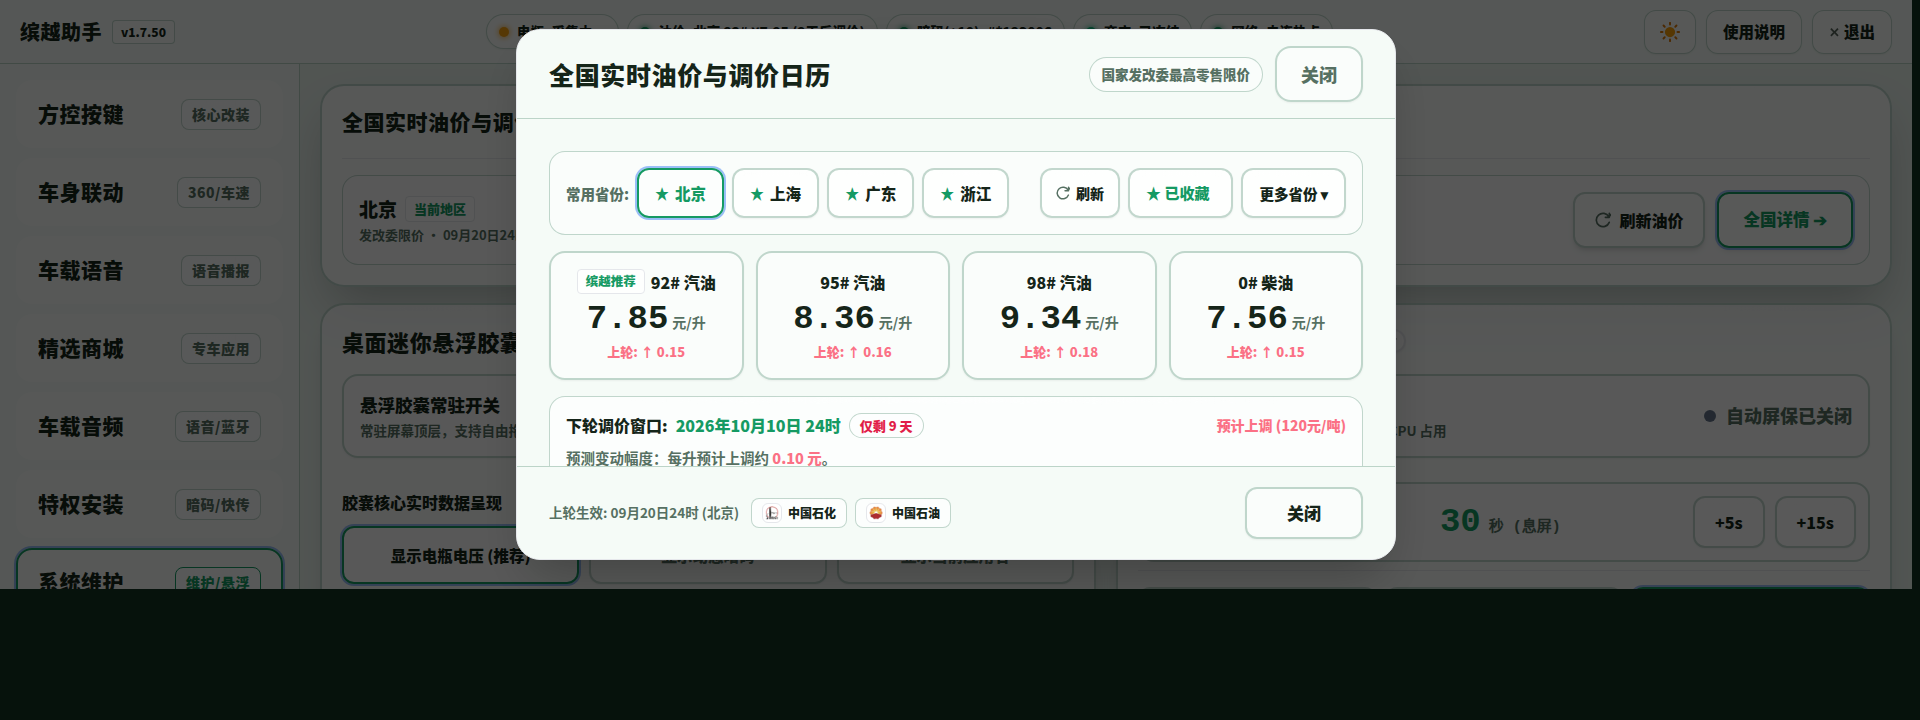Click the 当前地区 tag beside 北京
Viewport: 1920px width, 720px height.
pyautogui.click(x=440, y=210)
